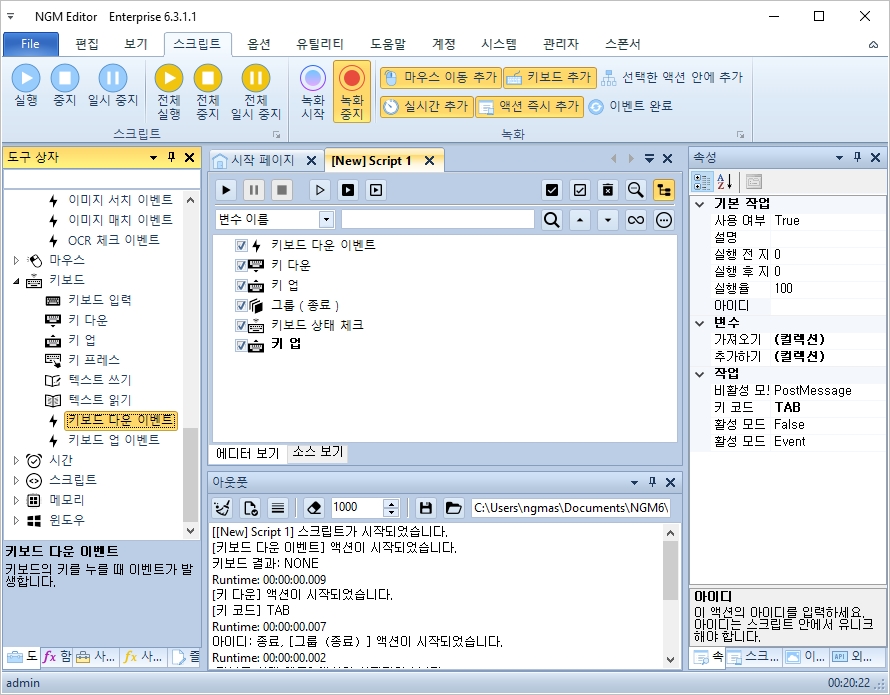Collapse the 변수 property section
890x695 pixels.
(x=700, y=323)
